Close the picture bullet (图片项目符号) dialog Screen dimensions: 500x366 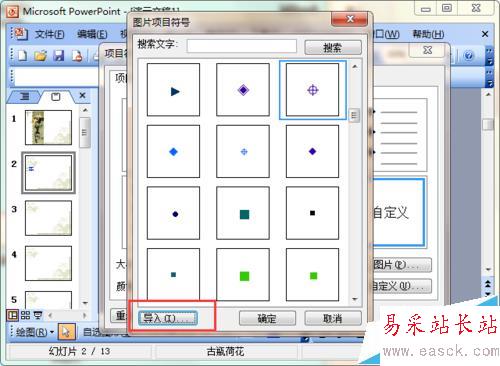coord(350,19)
